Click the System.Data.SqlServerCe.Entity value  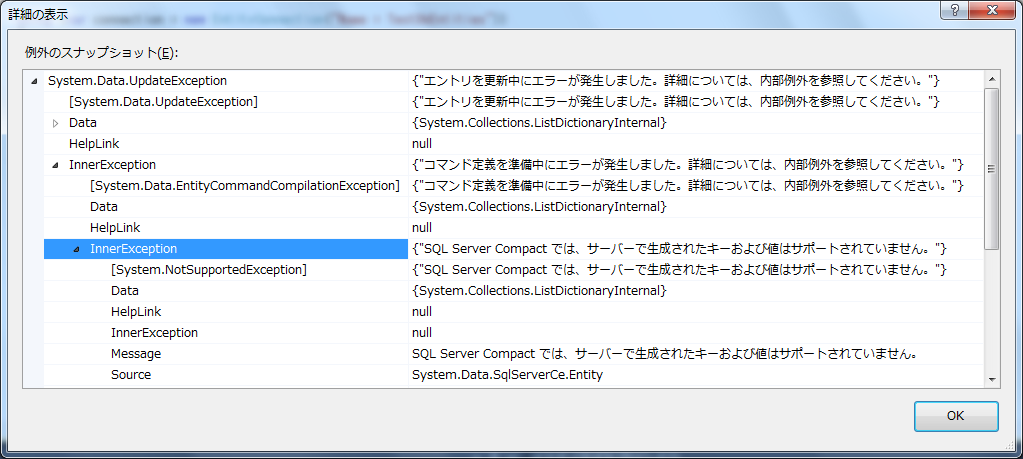(507, 375)
